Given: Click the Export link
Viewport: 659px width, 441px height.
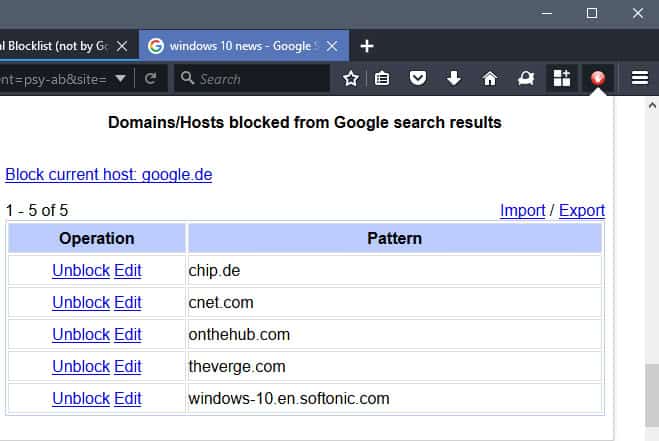Looking at the screenshot, I should pyautogui.click(x=582, y=210).
